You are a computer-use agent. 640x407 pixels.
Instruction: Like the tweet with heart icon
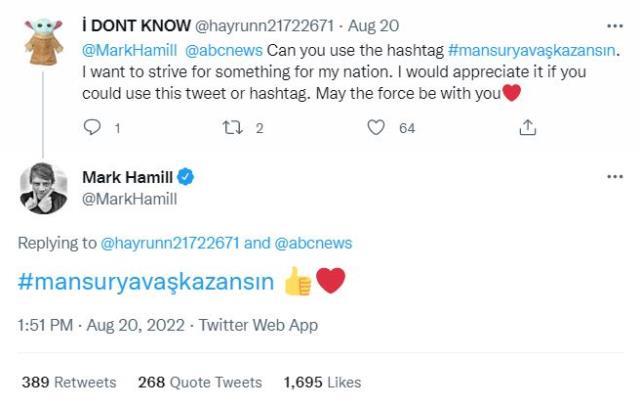pyautogui.click(x=376, y=128)
